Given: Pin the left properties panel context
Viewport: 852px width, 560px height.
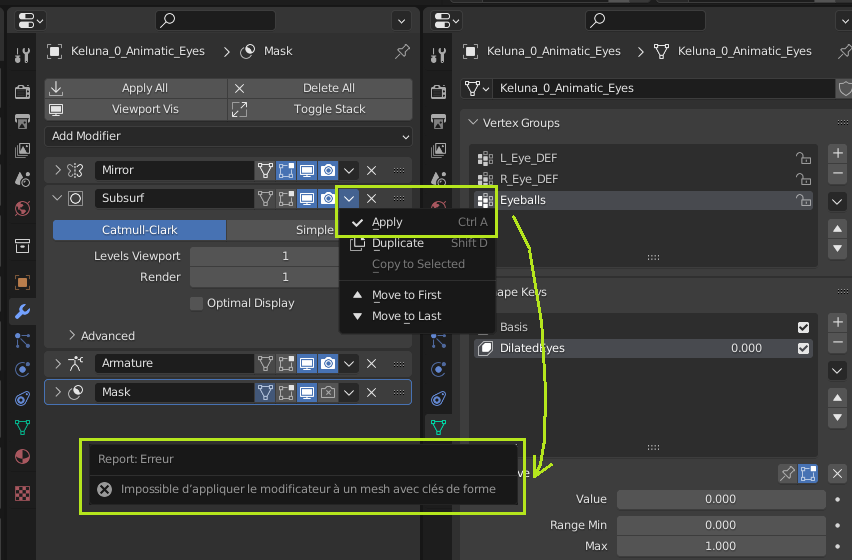Looking at the screenshot, I should pos(402,52).
